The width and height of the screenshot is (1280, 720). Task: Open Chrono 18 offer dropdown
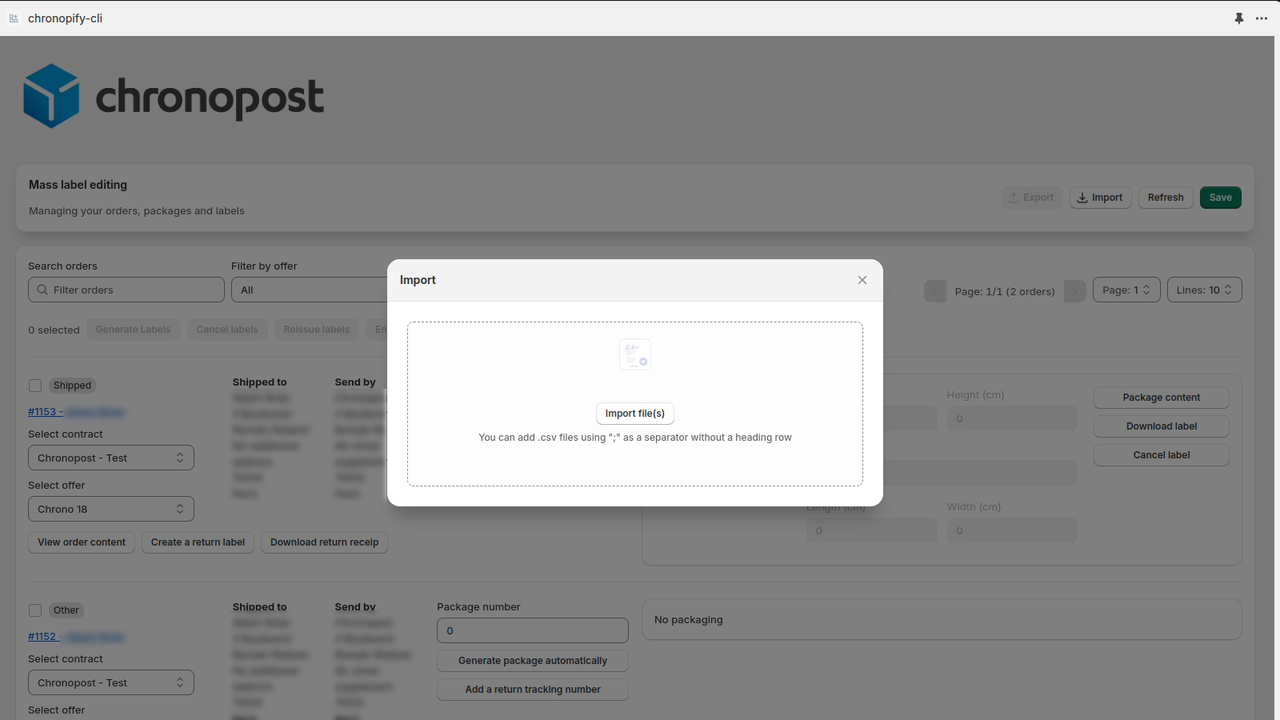tap(111, 509)
